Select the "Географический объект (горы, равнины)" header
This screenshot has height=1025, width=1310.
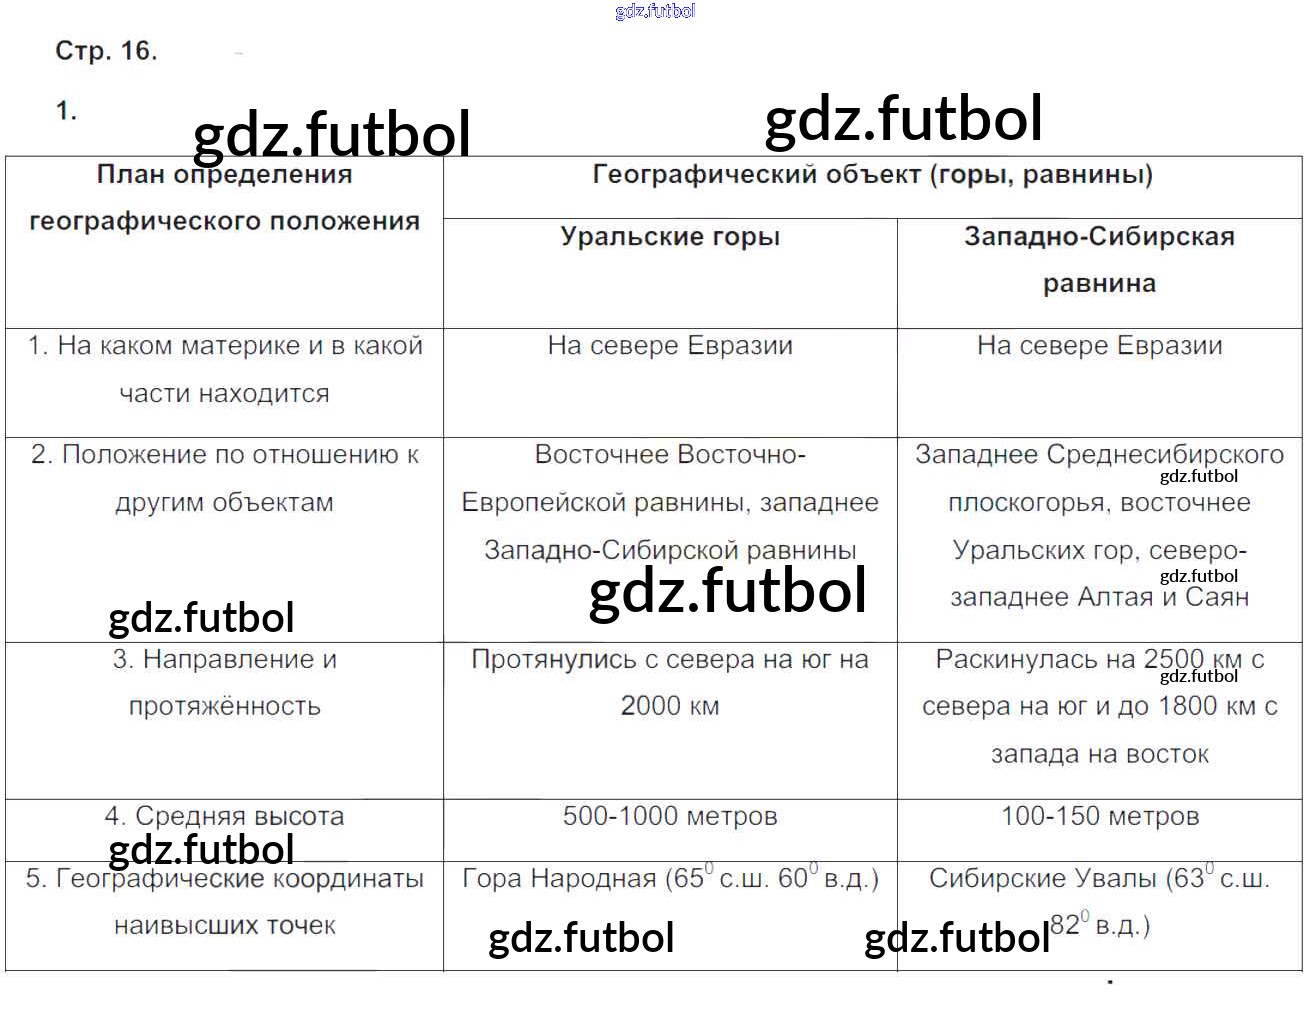click(872, 175)
